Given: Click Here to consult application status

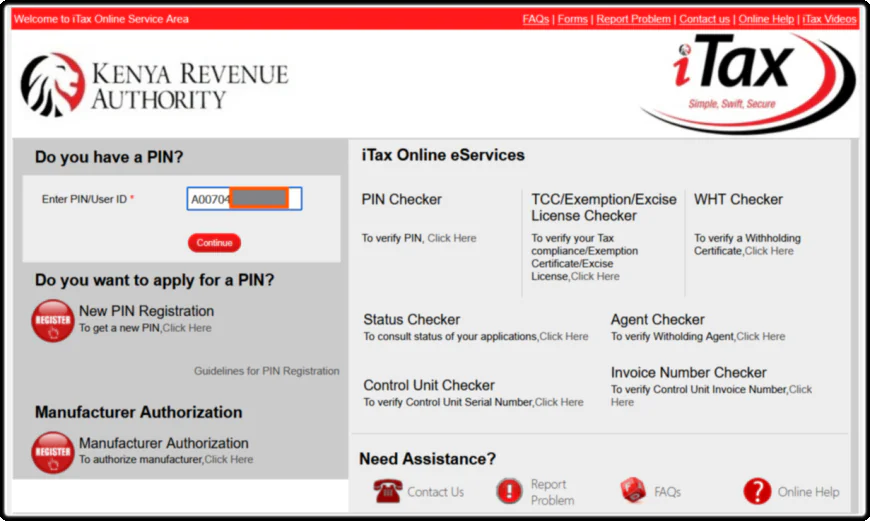Looking at the screenshot, I should [564, 336].
